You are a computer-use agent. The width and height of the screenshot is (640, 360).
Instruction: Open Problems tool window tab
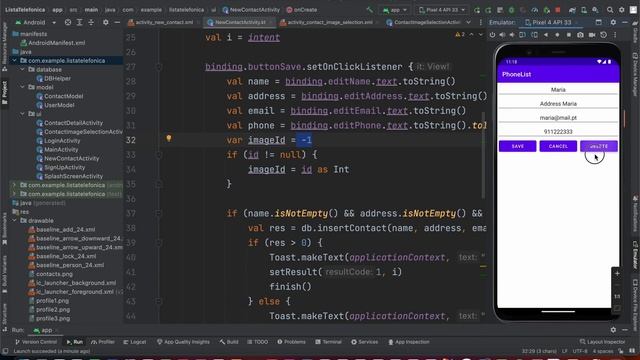[x=291, y=342]
